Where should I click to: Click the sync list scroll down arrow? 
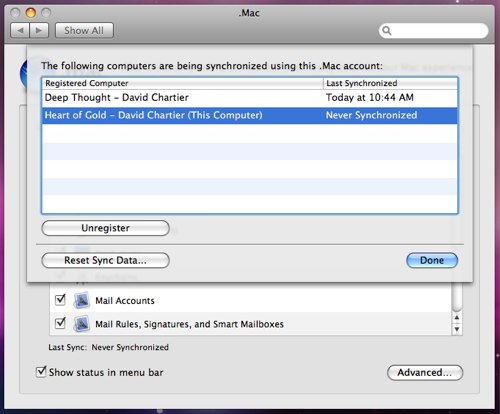(x=457, y=329)
